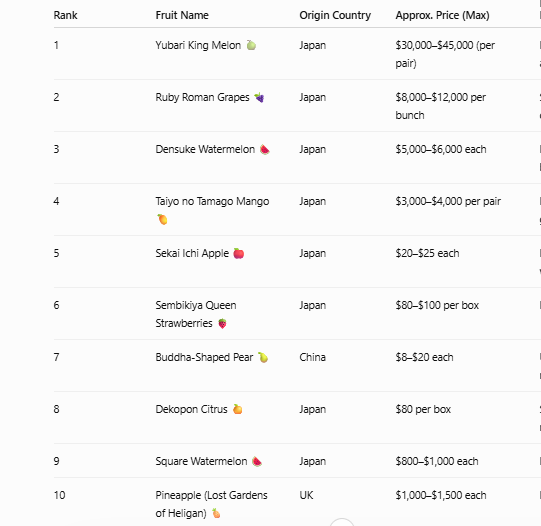Click the strawberry emoji next to Strawberries
The width and height of the screenshot is (541, 526).
223,324
